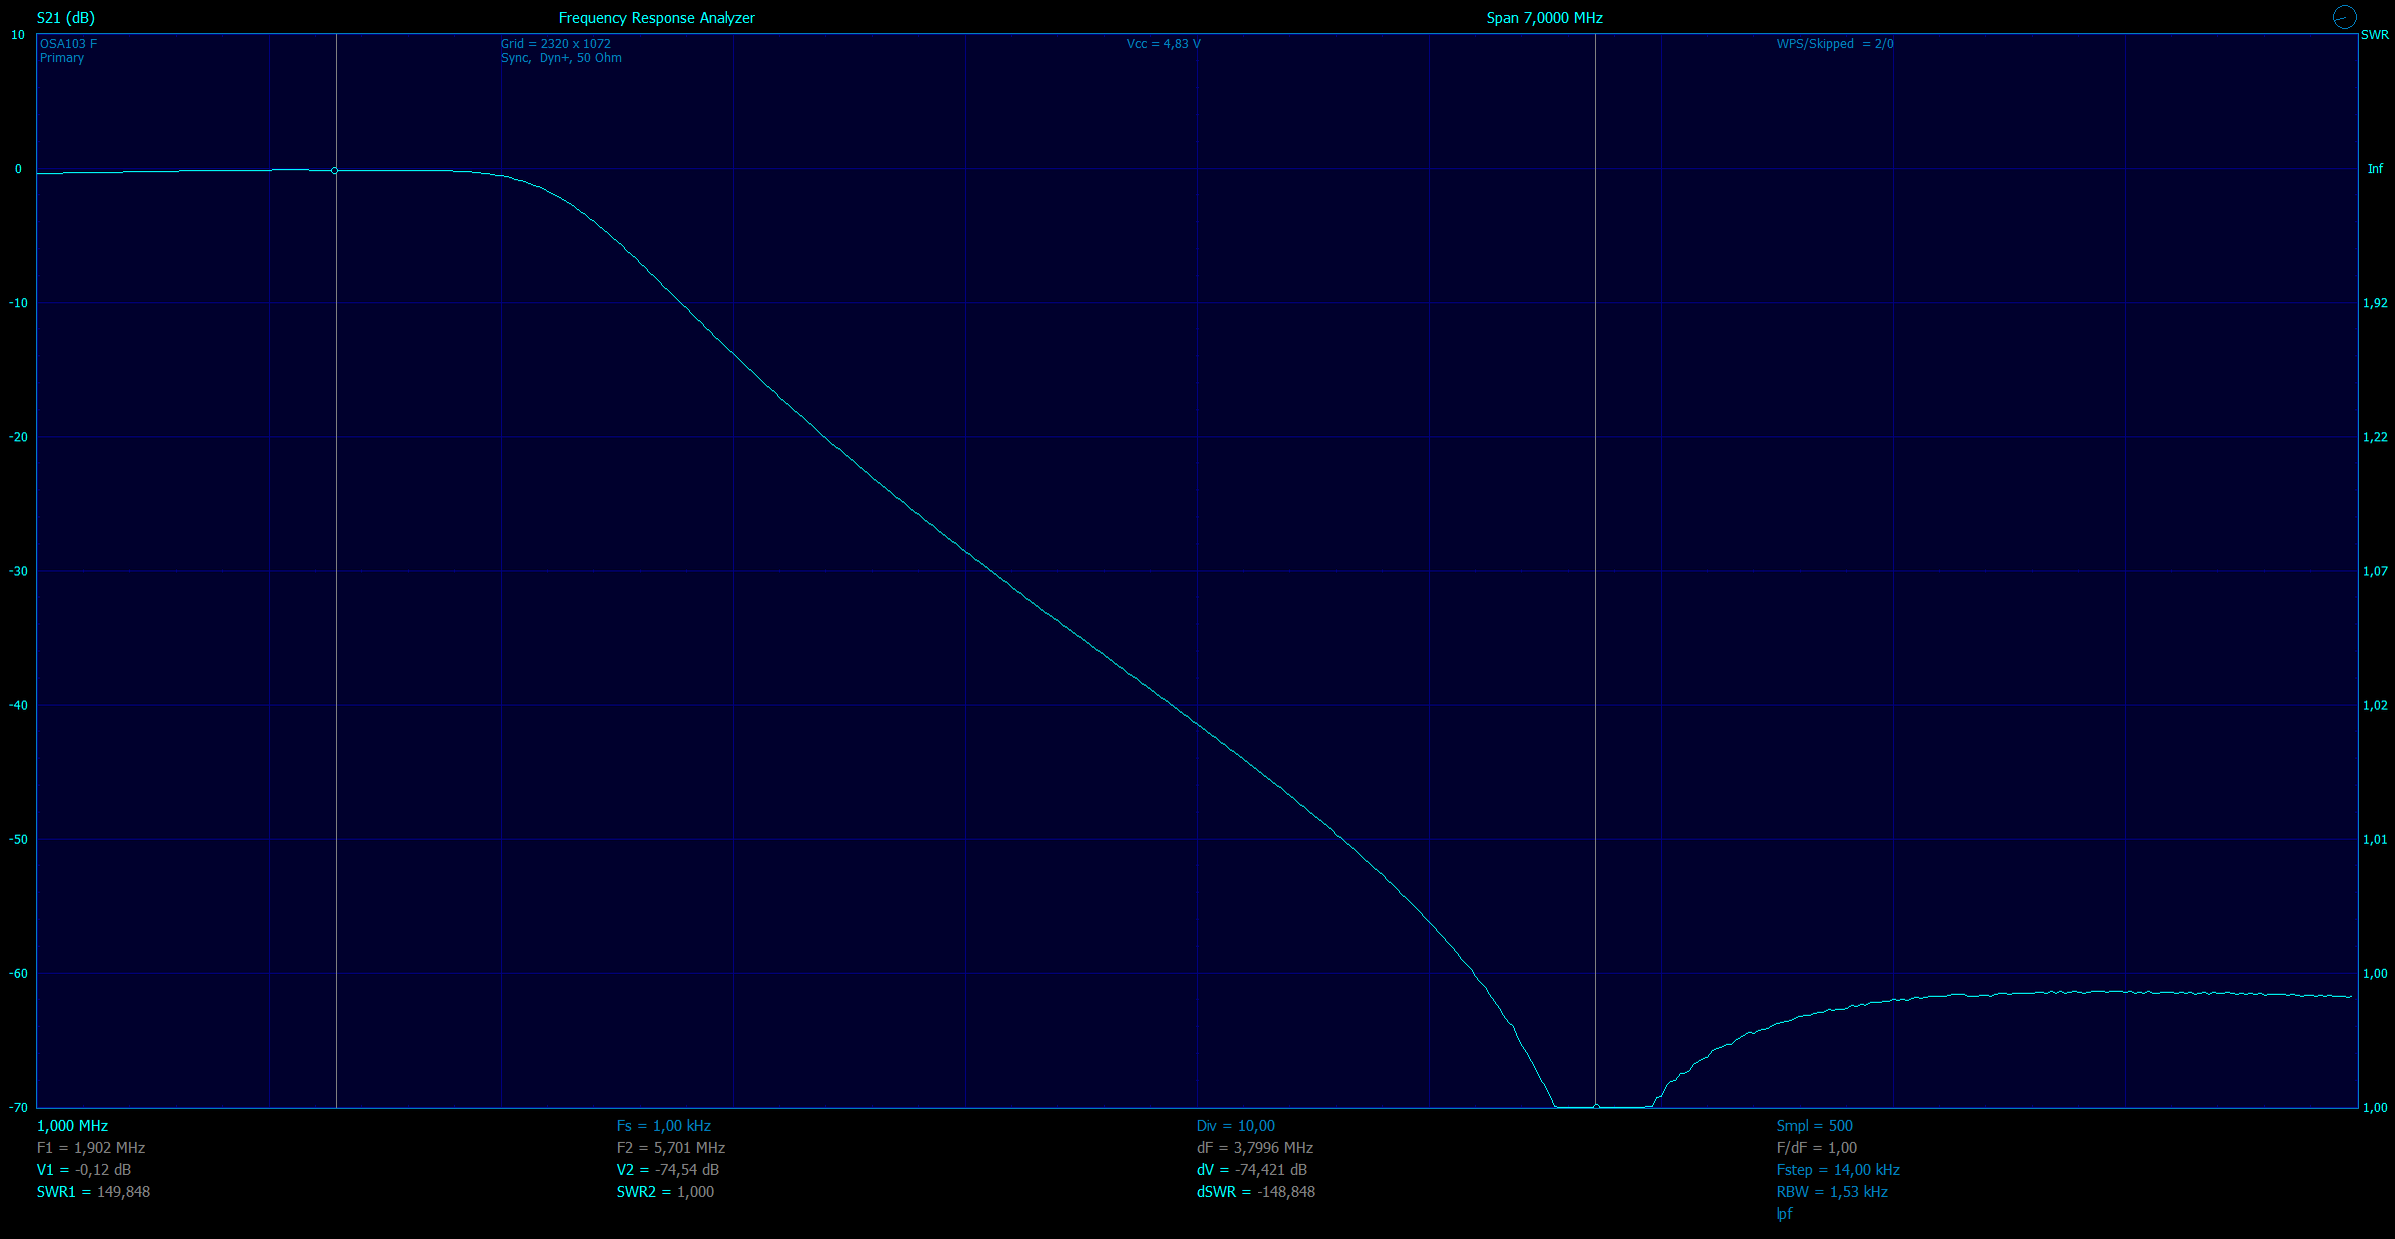The height and width of the screenshot is (1239, 2395).
Task: Click the second marker point at the notch
Action: (1596, 1106)
